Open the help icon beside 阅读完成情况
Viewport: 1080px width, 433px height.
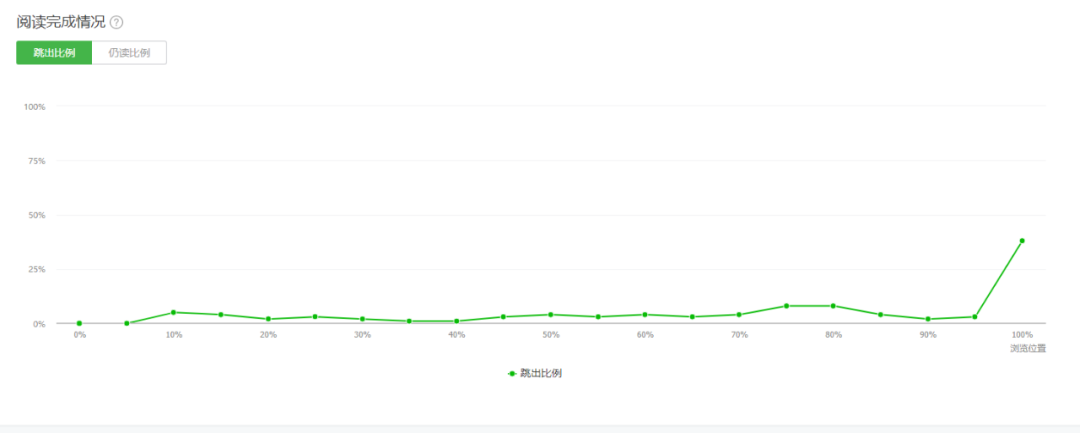(x=116, y=23)
